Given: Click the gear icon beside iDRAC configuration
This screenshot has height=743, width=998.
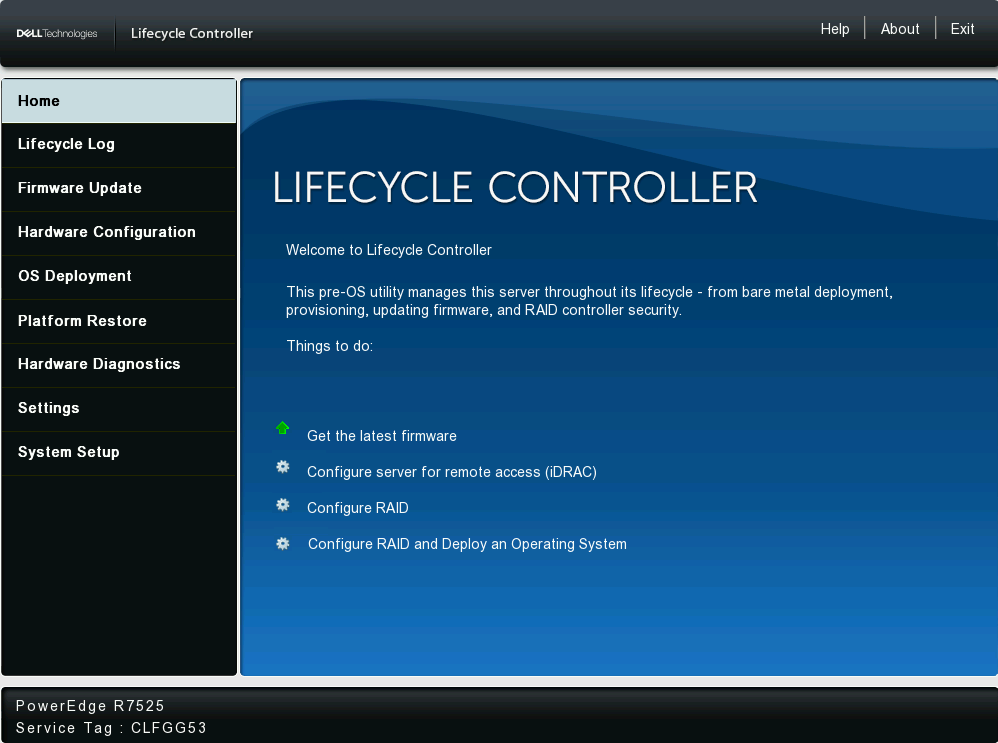Looking at the screenshot, I should pos(282,466).
